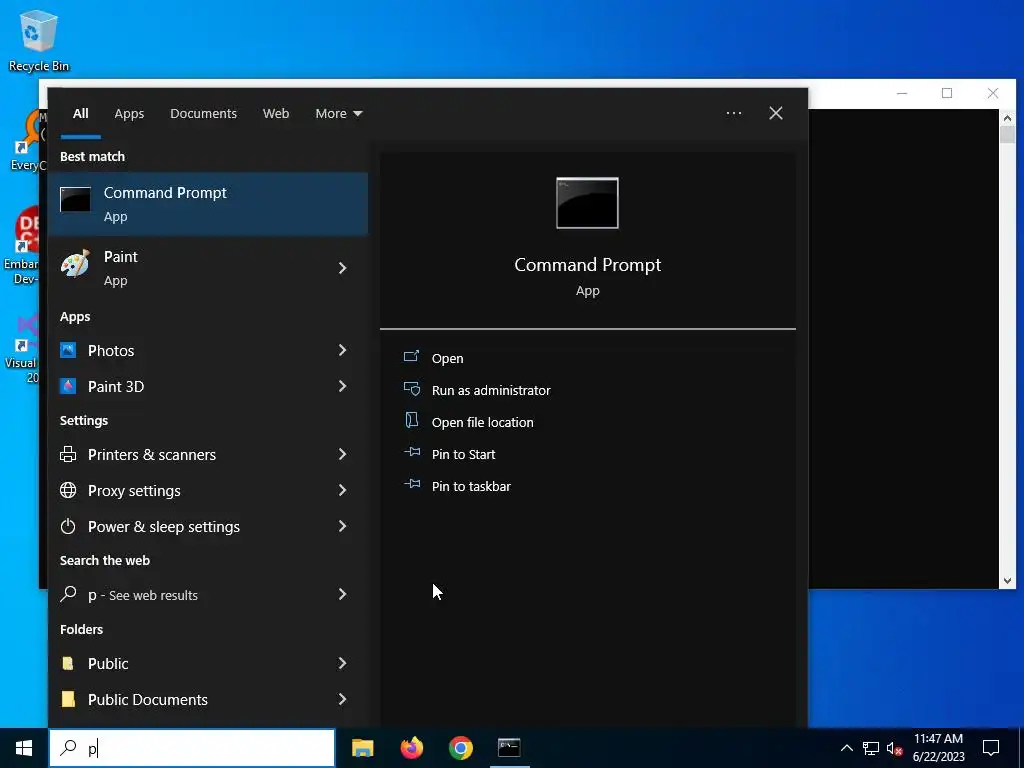Click the large Command Prompt preview icon
The image size is (1024, 768).
tap(587, 203)
